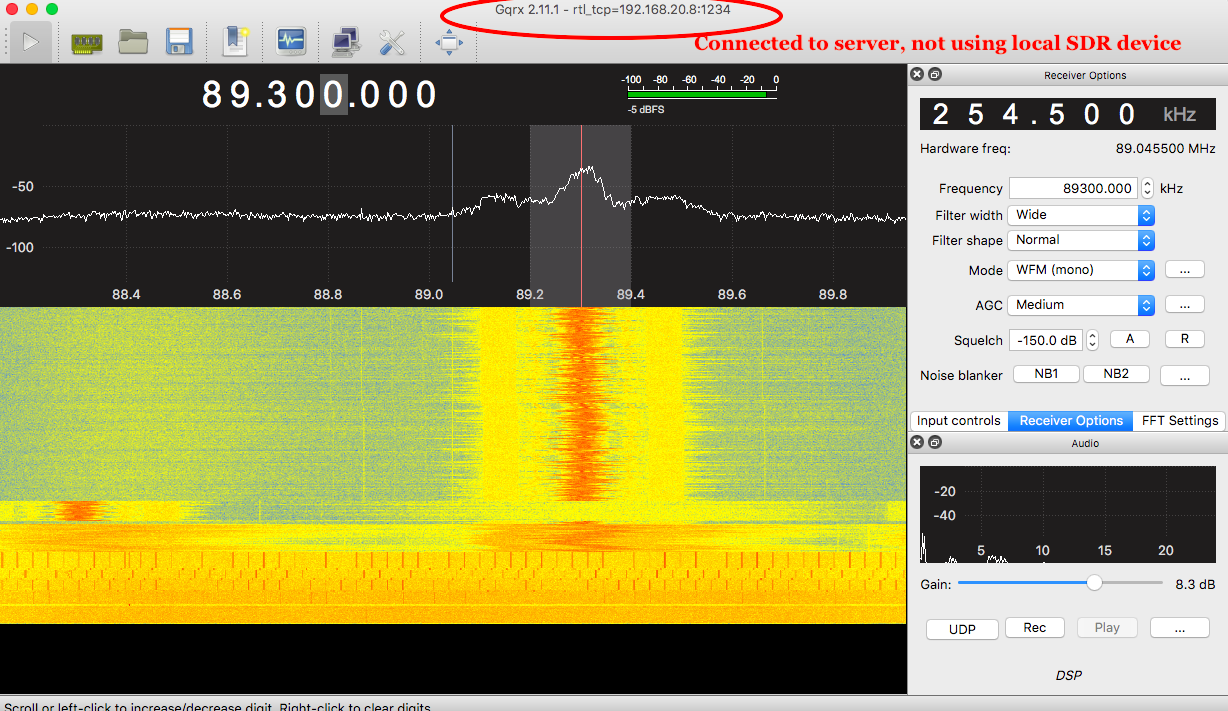
Task: Click the 89.8 frequency axis label
Action: click(x=833, y=294)
